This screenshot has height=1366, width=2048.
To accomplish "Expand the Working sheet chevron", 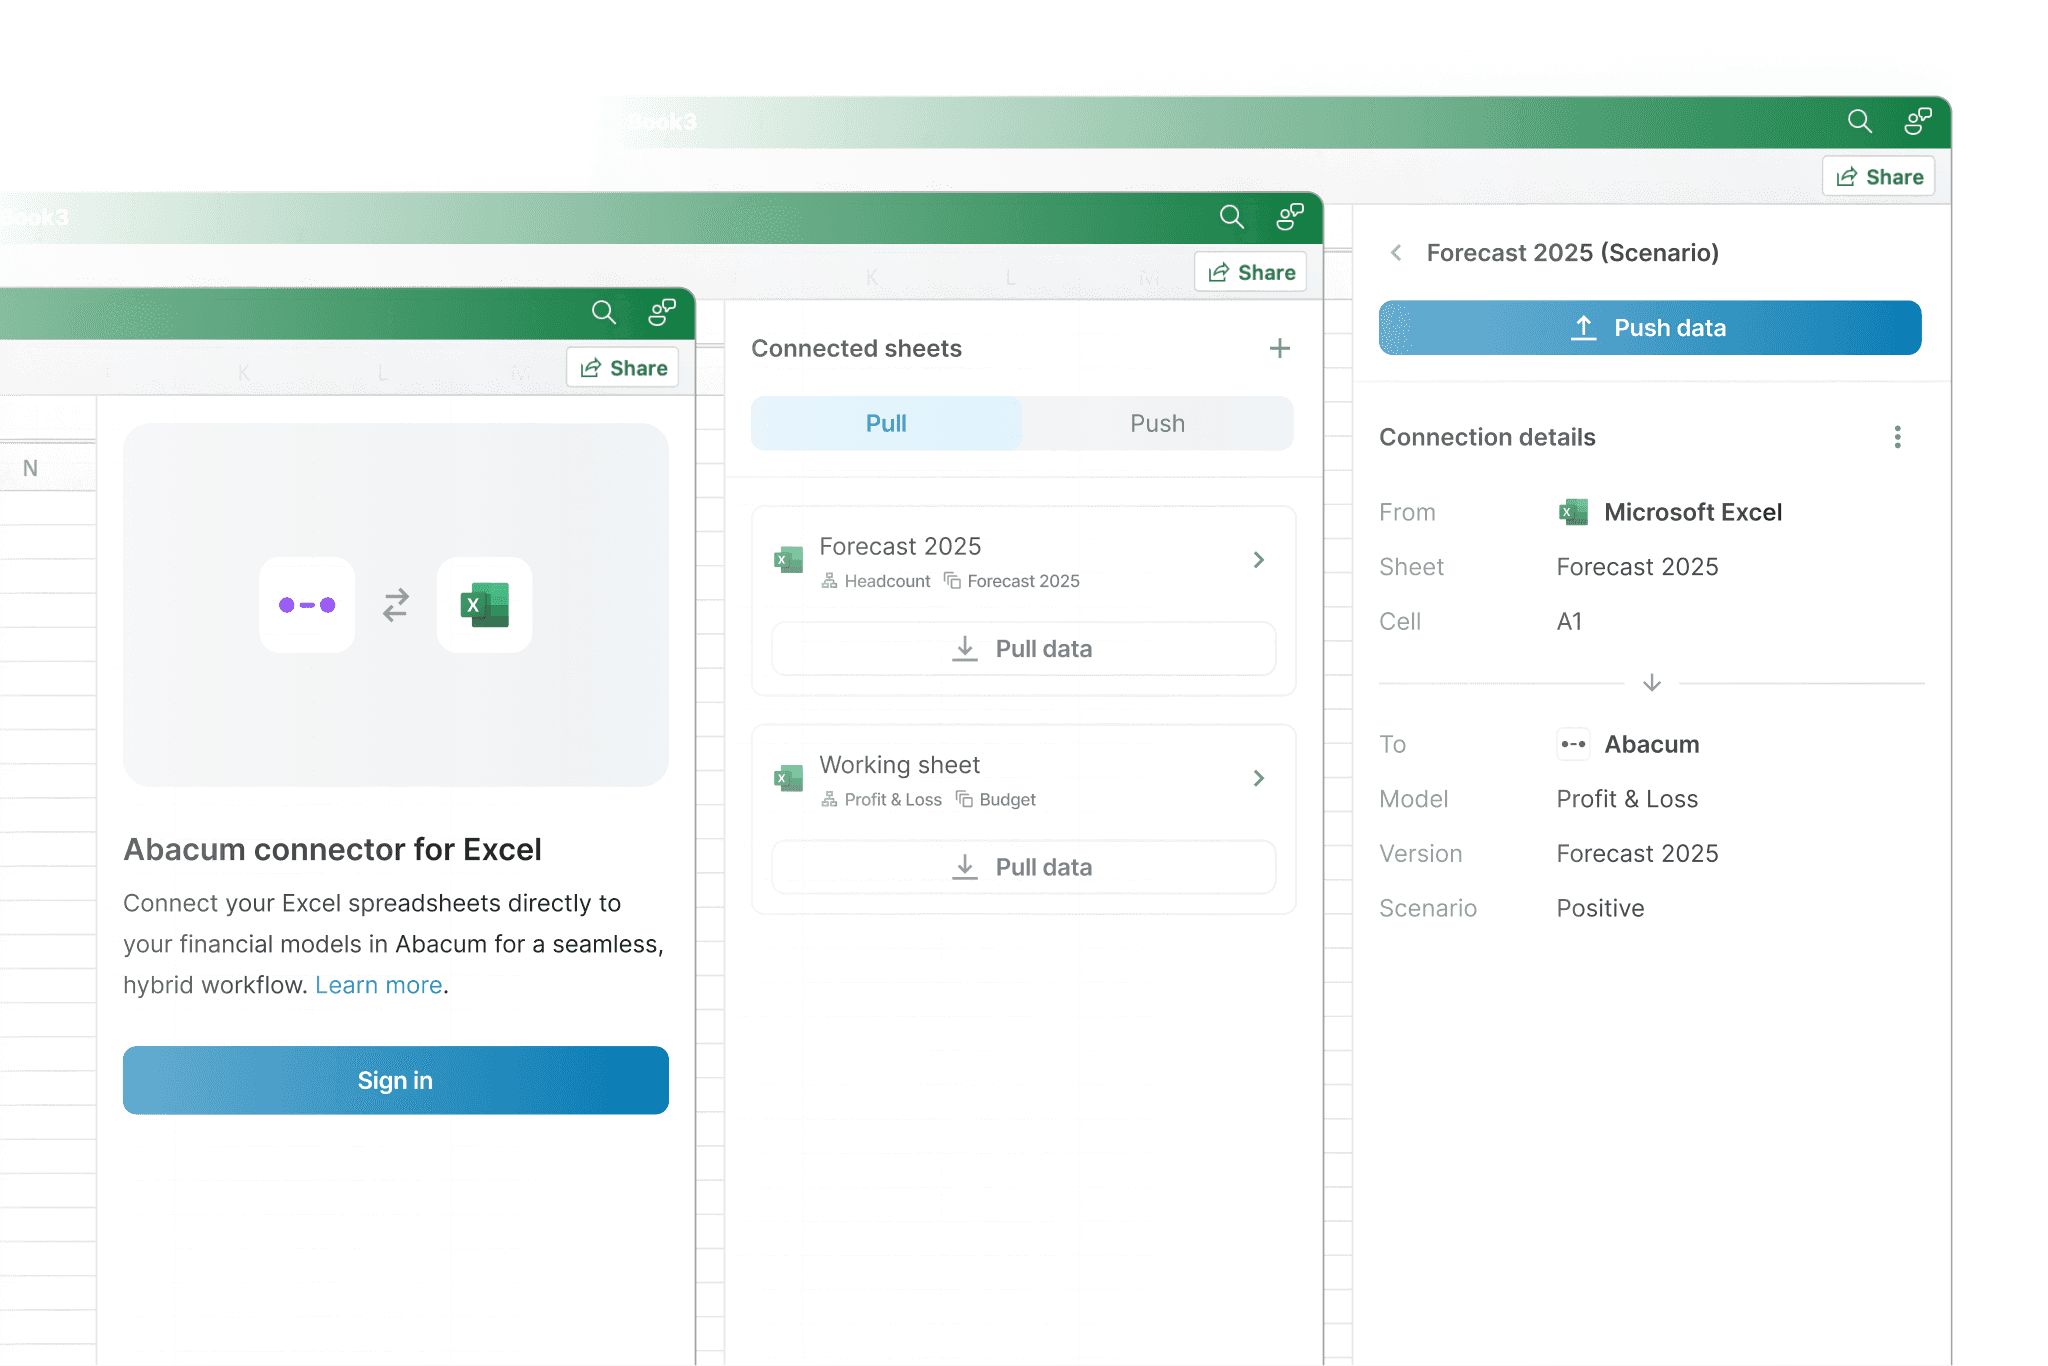I will [x=1259, y=779].
